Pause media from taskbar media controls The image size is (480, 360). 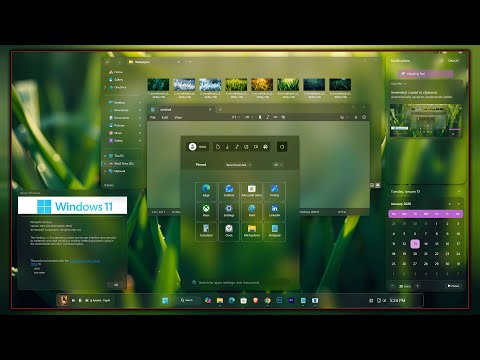point(80,300)
